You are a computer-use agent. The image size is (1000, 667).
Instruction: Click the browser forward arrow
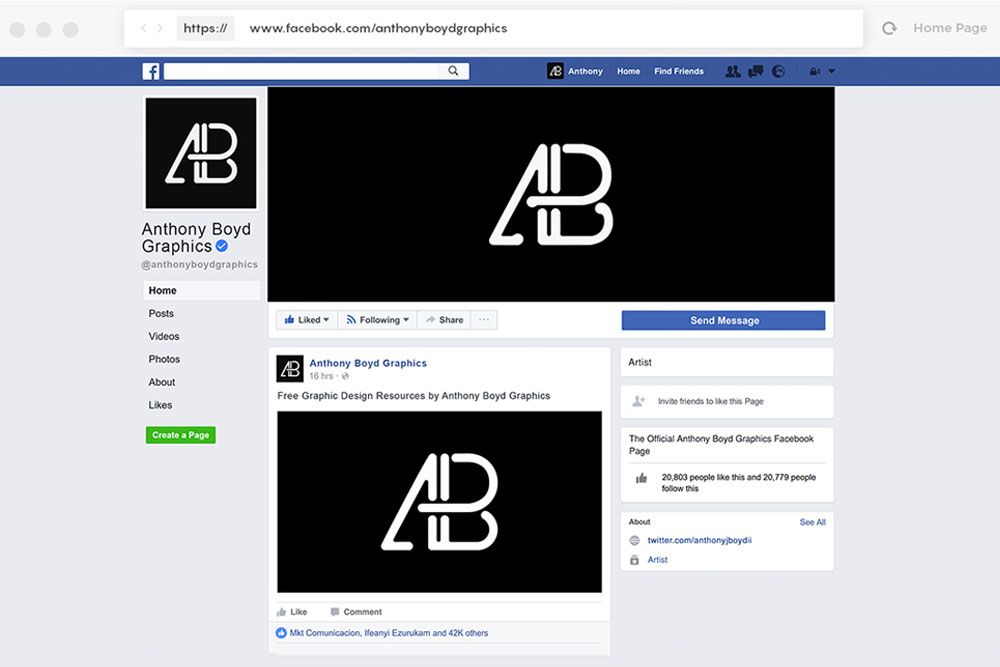160,28
